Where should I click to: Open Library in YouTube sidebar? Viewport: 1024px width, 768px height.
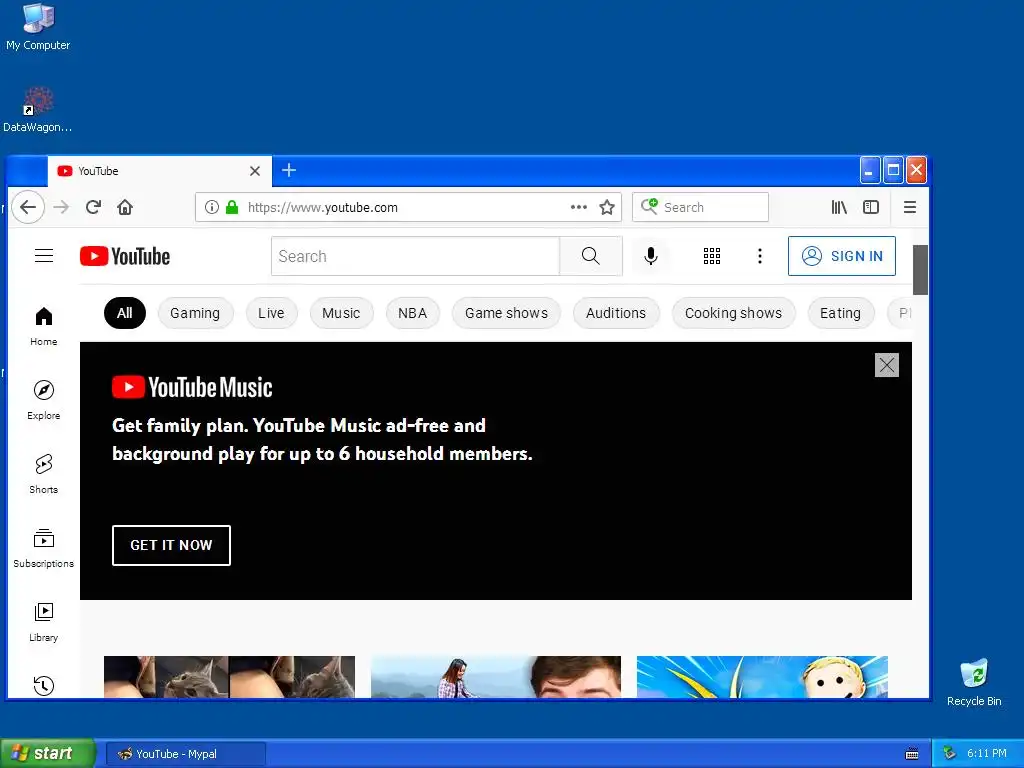pos(44,622)
